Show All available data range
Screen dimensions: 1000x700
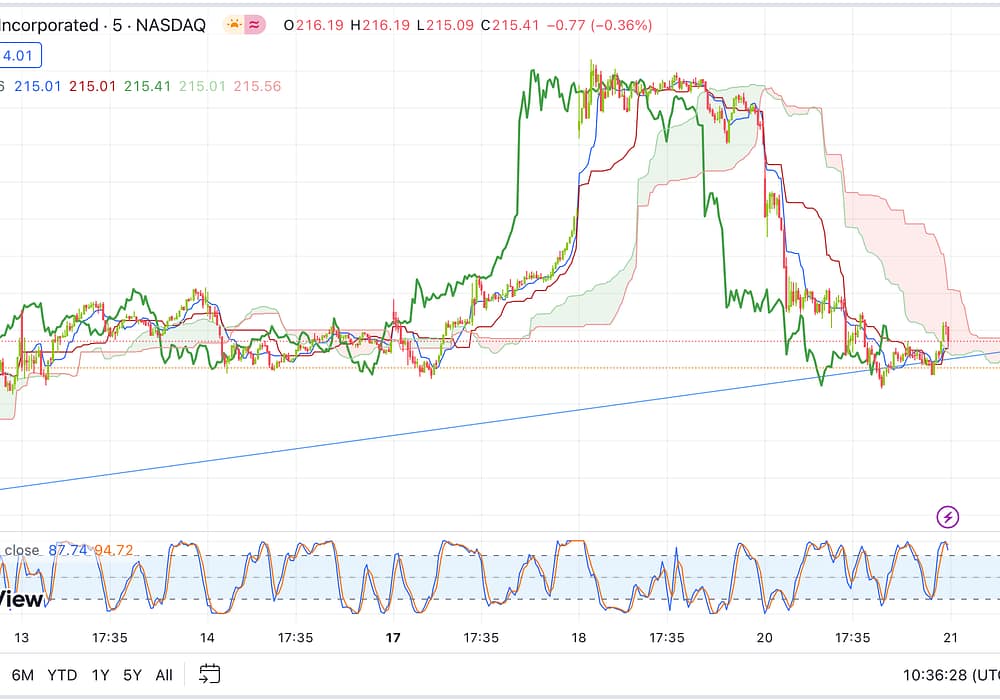(164, 675)
